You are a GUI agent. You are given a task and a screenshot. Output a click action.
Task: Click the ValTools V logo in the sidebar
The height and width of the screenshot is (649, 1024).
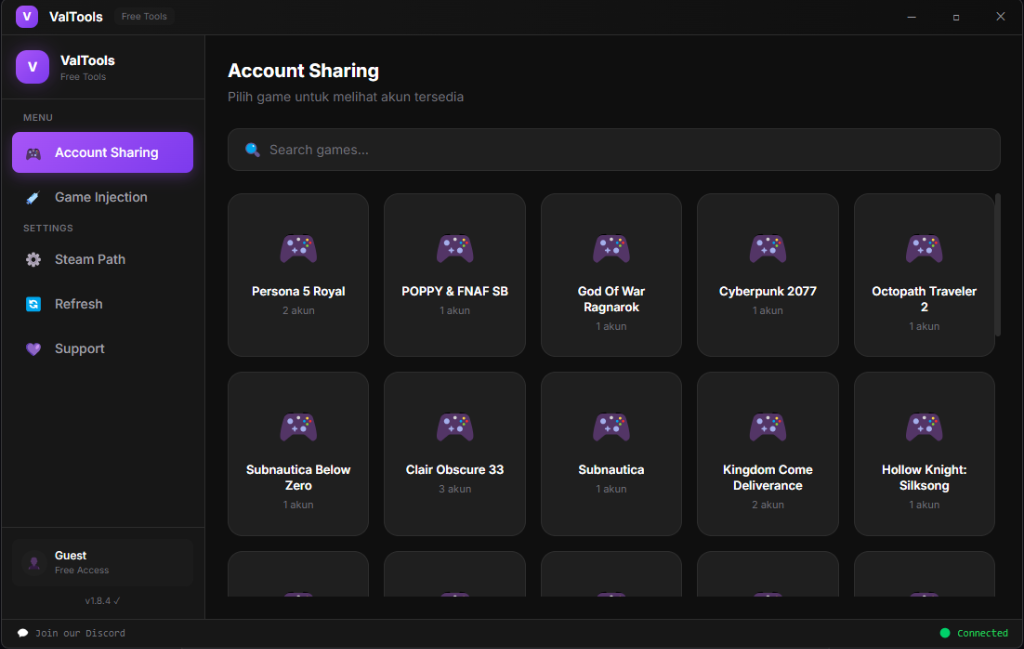pyautogui.click(x=32, y=66)
